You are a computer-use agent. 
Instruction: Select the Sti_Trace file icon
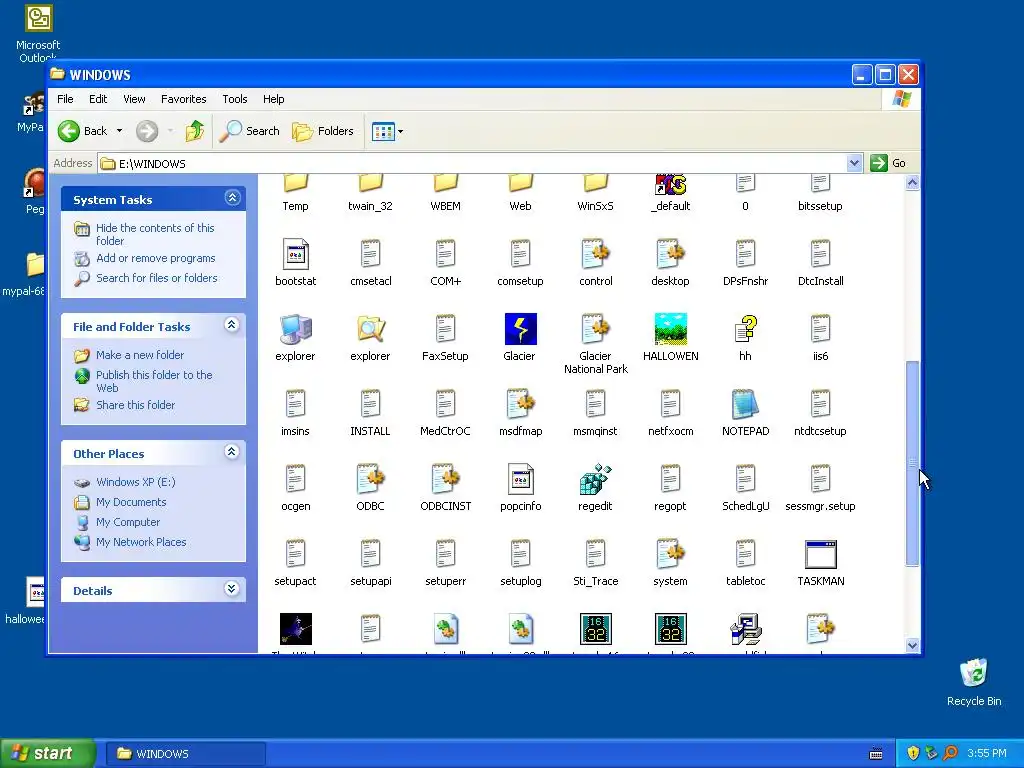595,554
